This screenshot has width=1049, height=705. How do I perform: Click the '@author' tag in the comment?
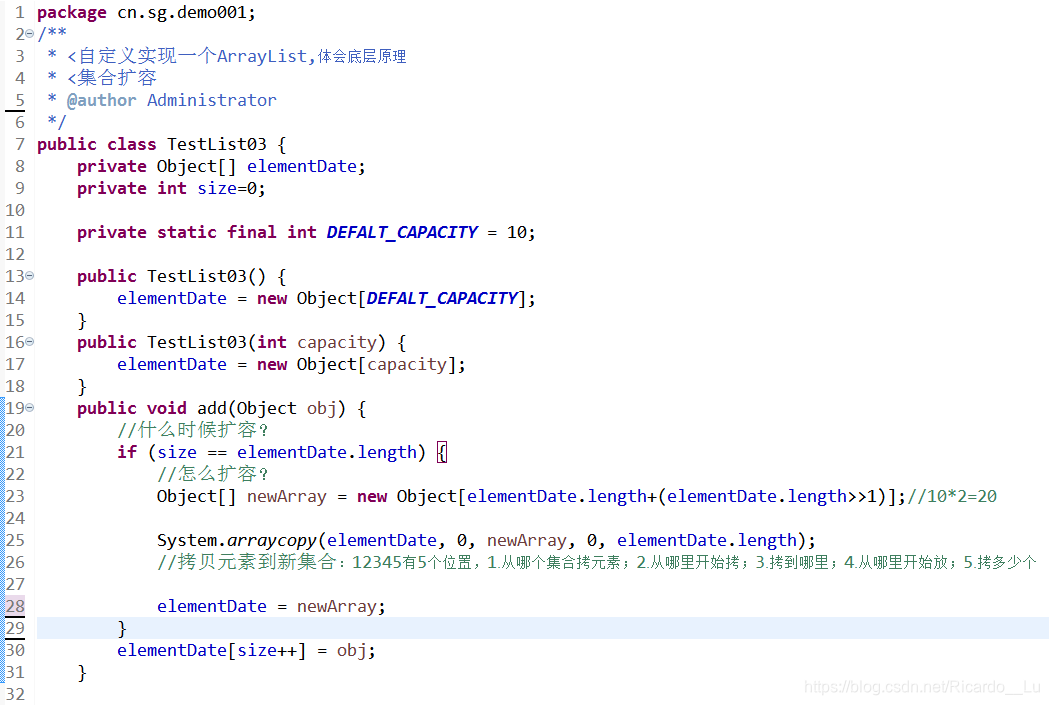[102, 100]
